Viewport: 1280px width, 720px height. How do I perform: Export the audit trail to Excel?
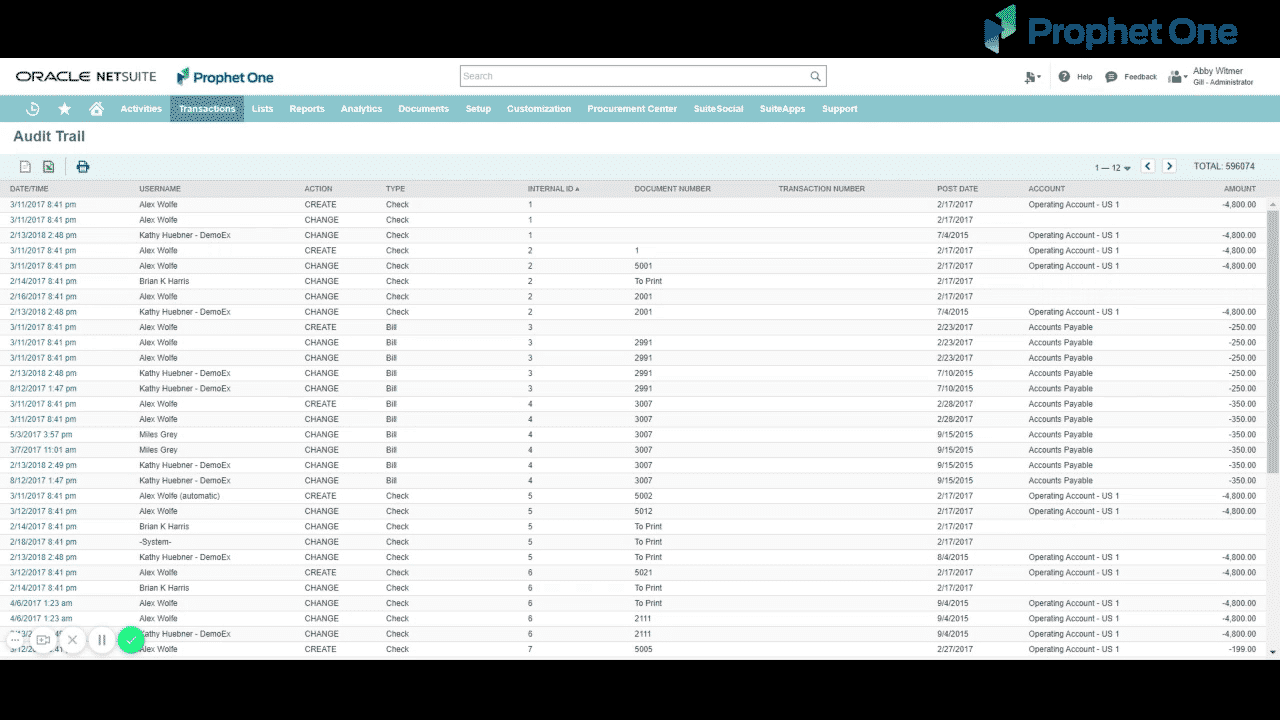pos(47,166)
